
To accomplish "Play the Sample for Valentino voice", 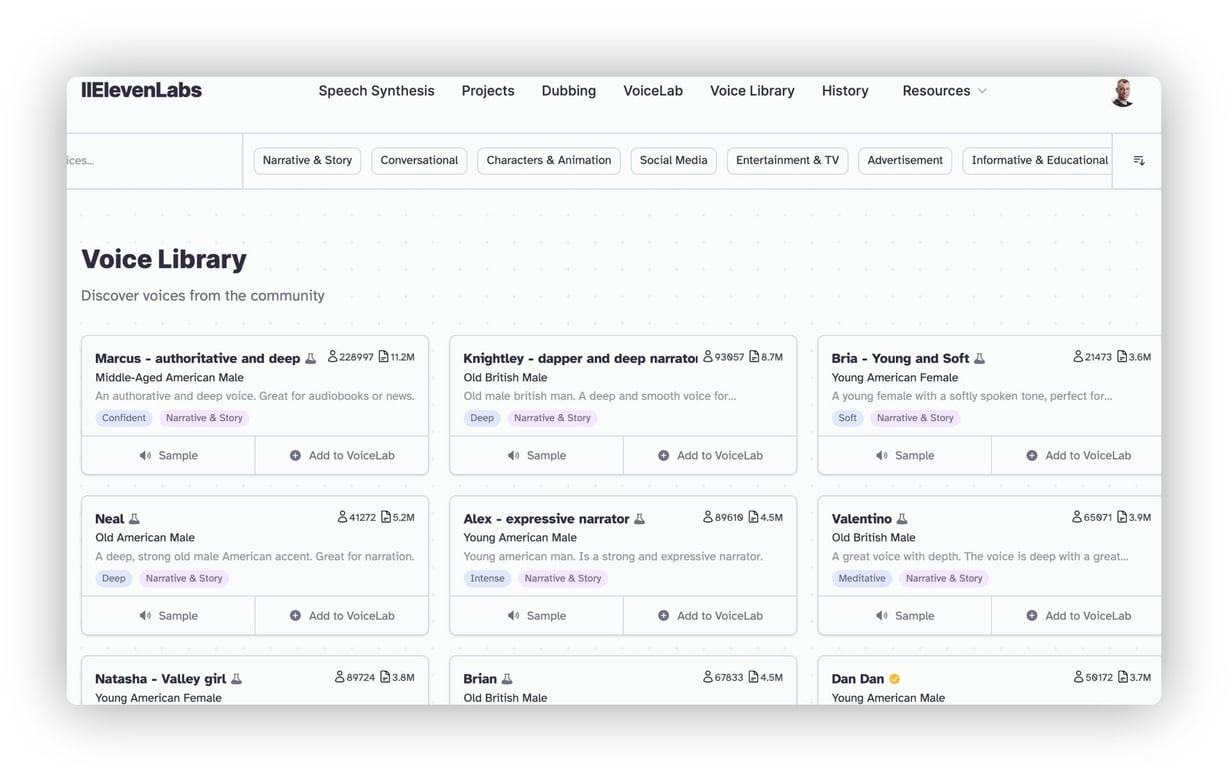I will pyautogui.click(x=904, y=616).
